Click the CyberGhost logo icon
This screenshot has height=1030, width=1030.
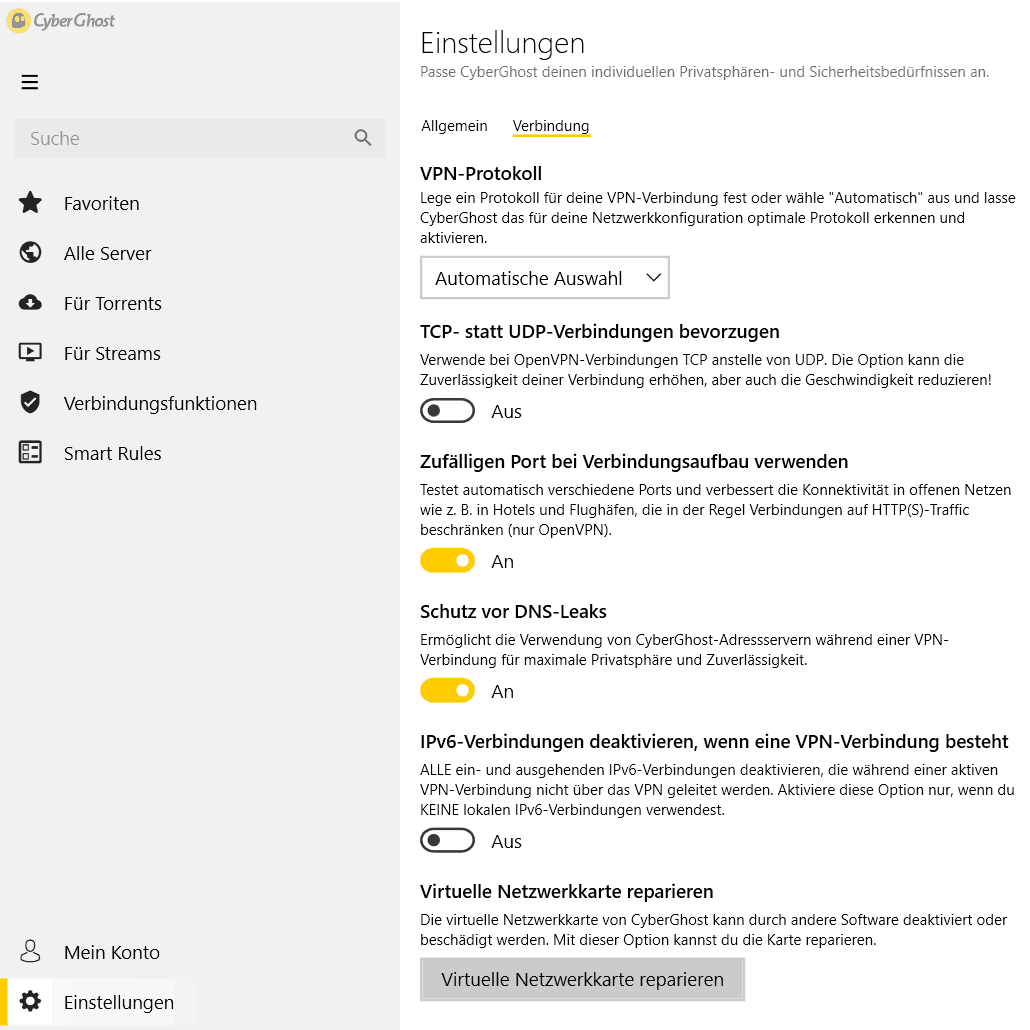click(x=18, y=20)
